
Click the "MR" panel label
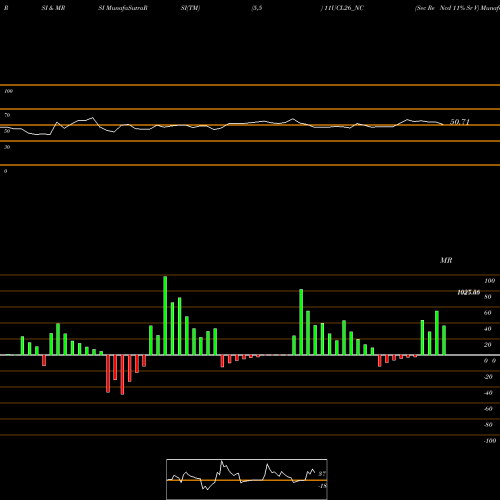coord(446,260)
